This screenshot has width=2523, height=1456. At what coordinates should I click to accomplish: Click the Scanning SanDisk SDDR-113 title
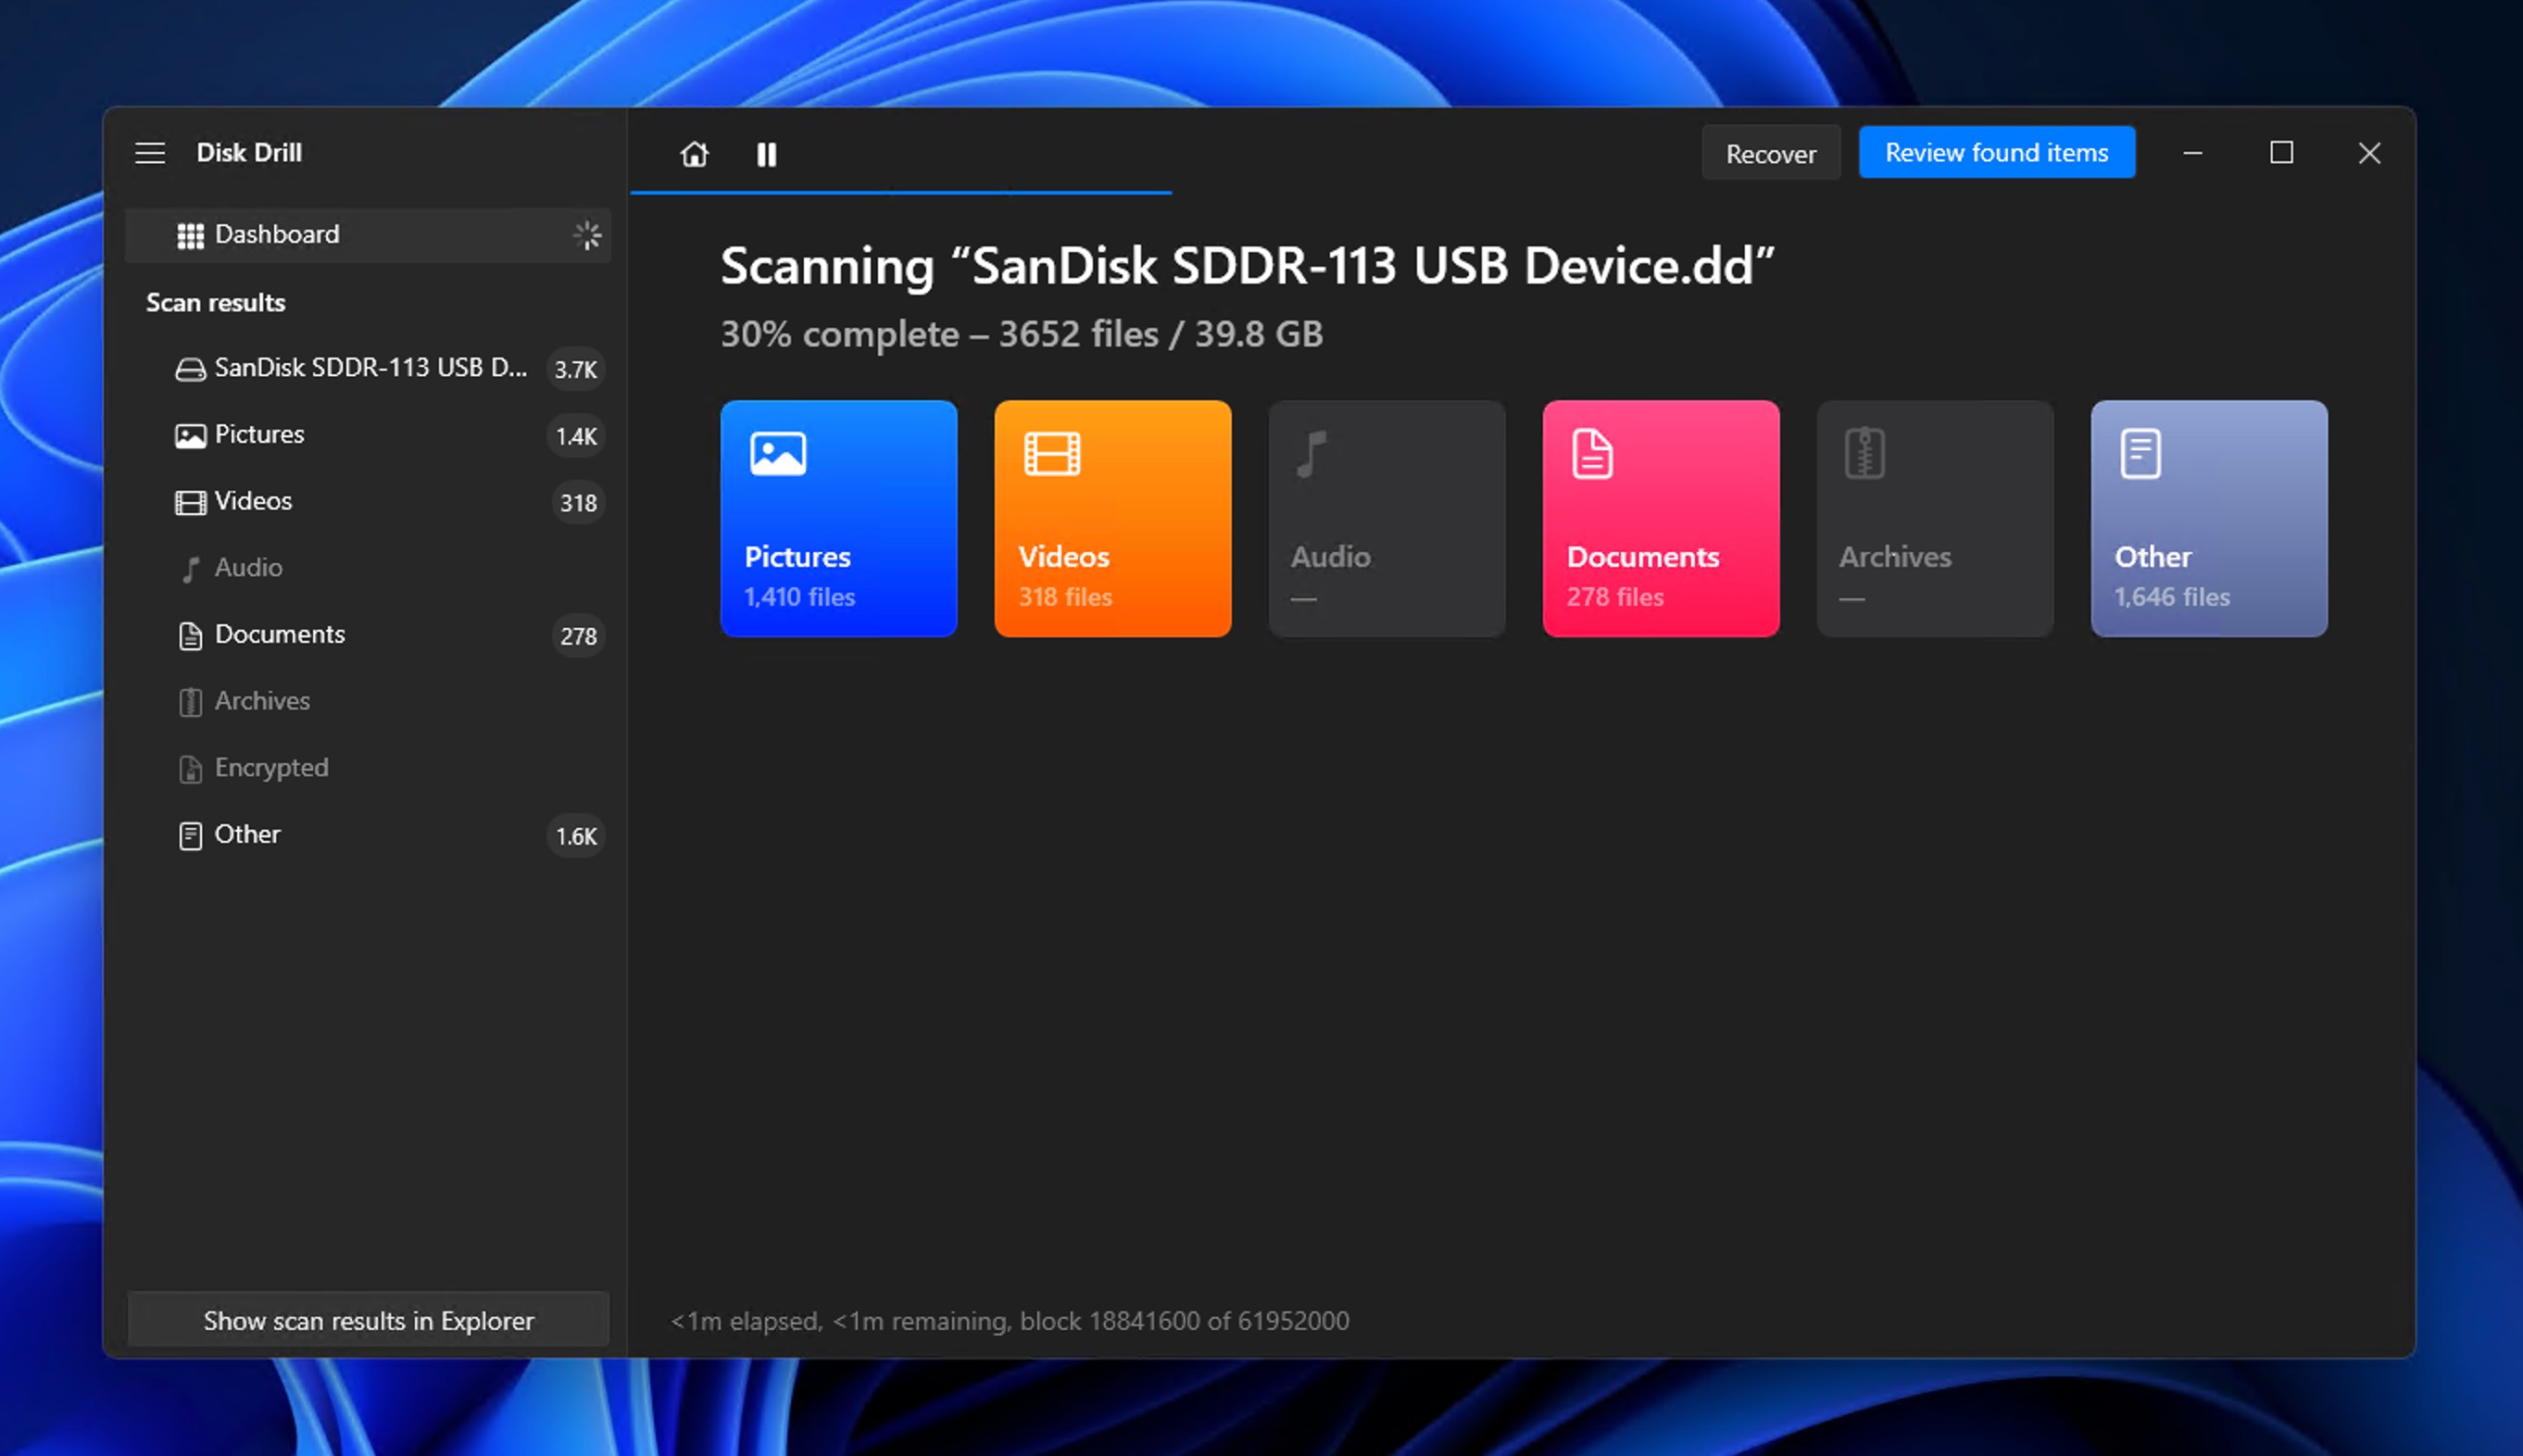1247,266
